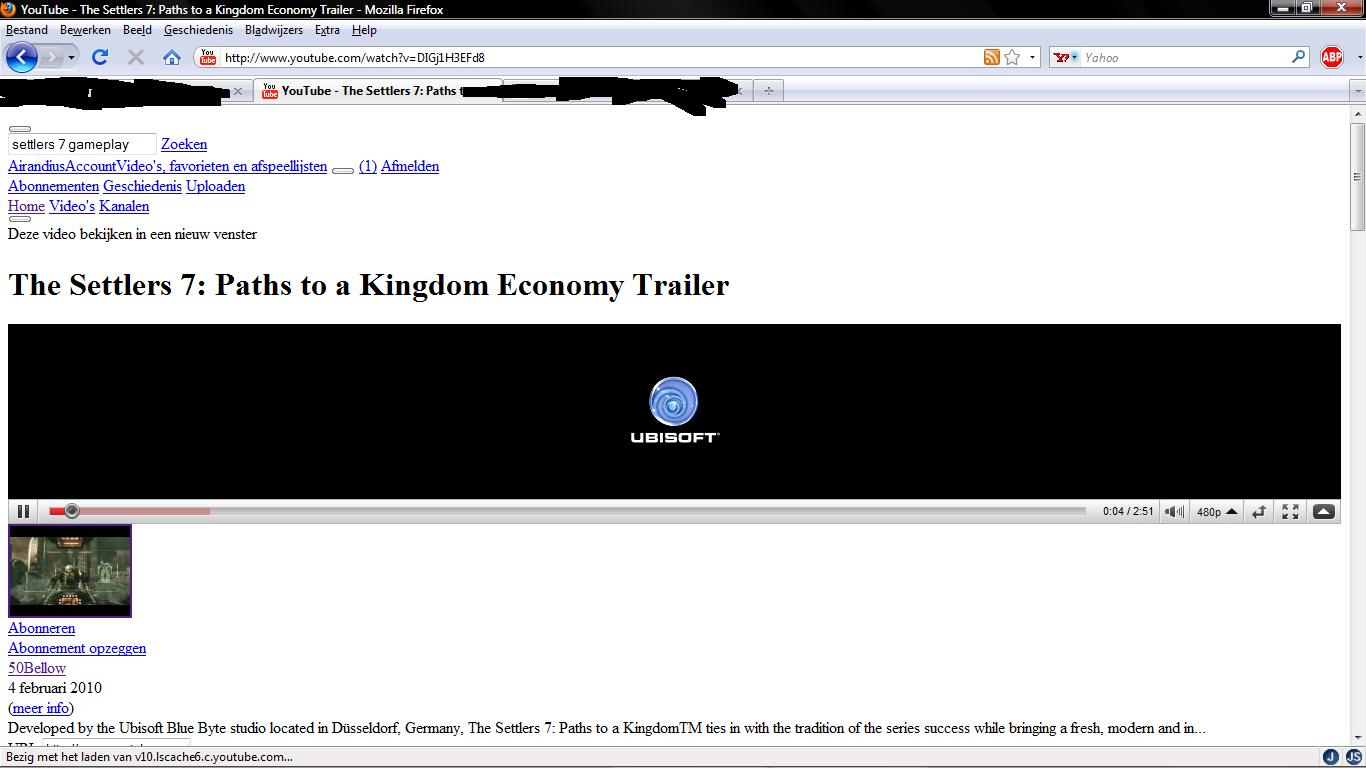Image resolution: width=1366 pixels, height=768 pixels.
Task: Click the video seek bar scrubber handle
Action: tap(71, 511)
